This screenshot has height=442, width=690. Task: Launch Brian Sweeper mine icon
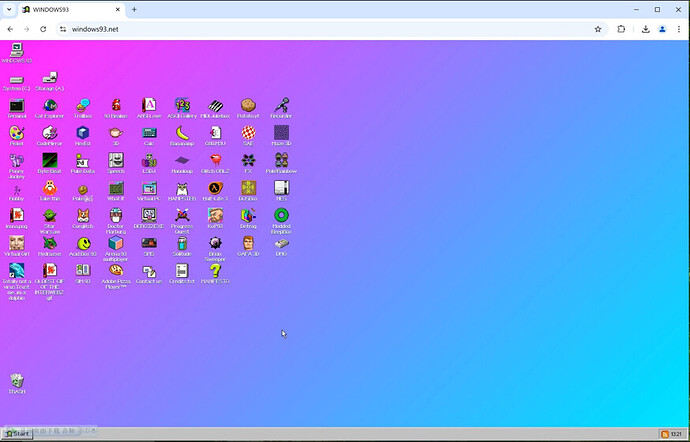[215, 243]
